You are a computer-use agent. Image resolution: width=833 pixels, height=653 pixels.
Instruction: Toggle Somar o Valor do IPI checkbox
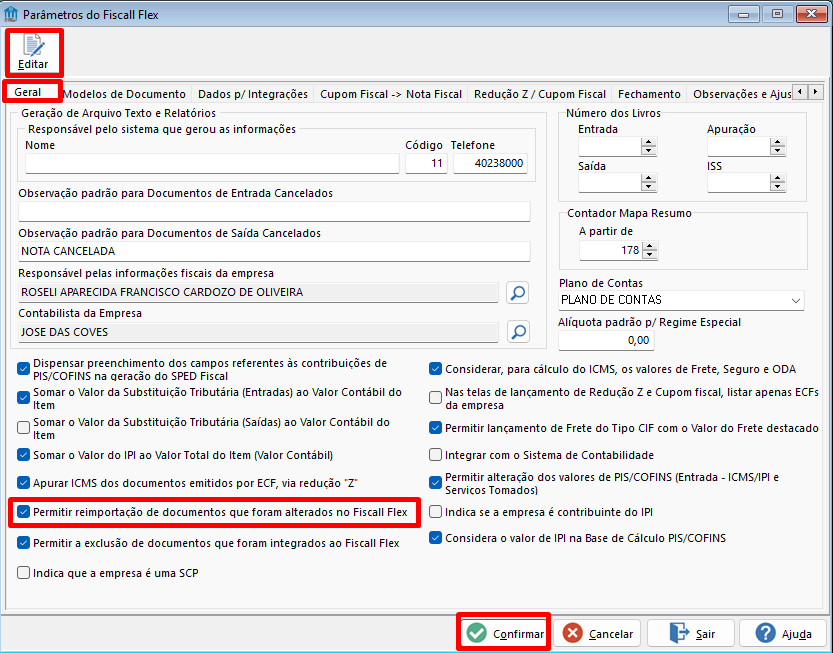23,455
